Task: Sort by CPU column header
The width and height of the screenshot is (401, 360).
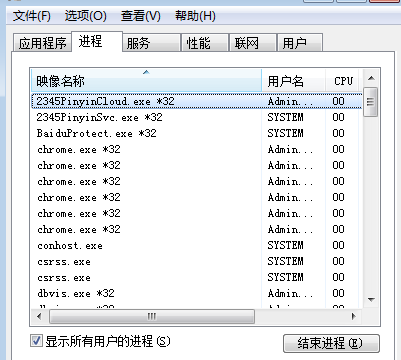Action: pyautogui.click(x=343, y=81)
